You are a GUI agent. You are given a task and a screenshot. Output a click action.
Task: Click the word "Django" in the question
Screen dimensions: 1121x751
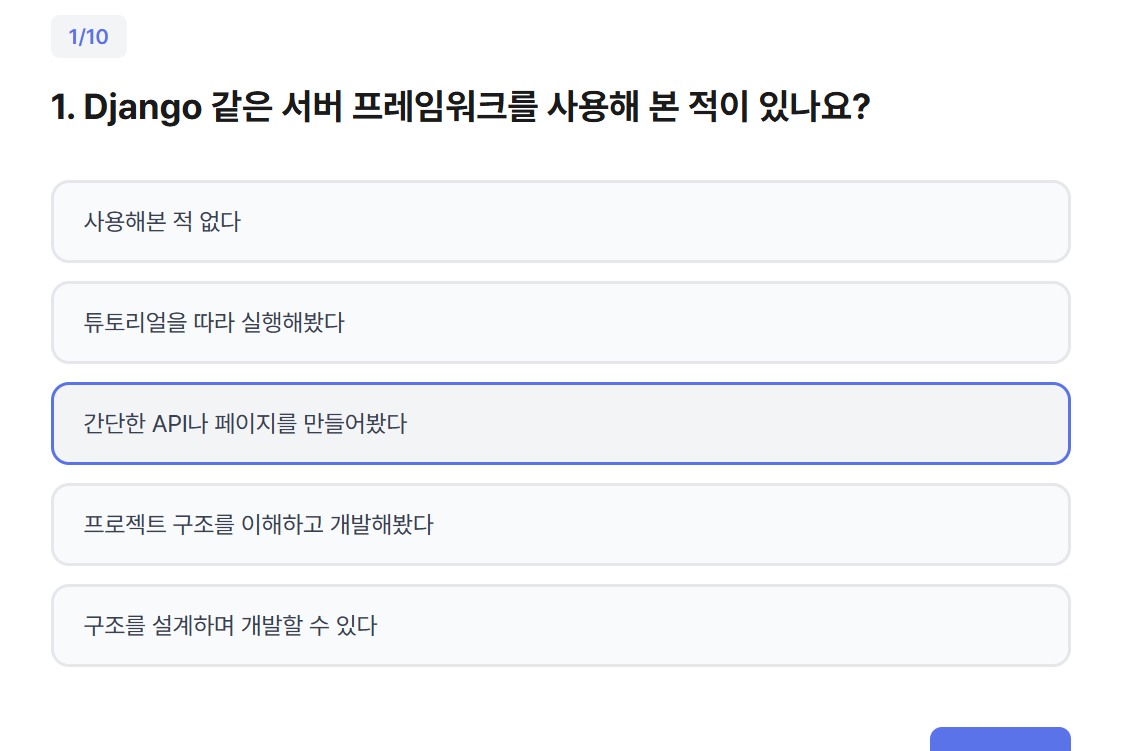pyautogui.click(x=143, y=108)
